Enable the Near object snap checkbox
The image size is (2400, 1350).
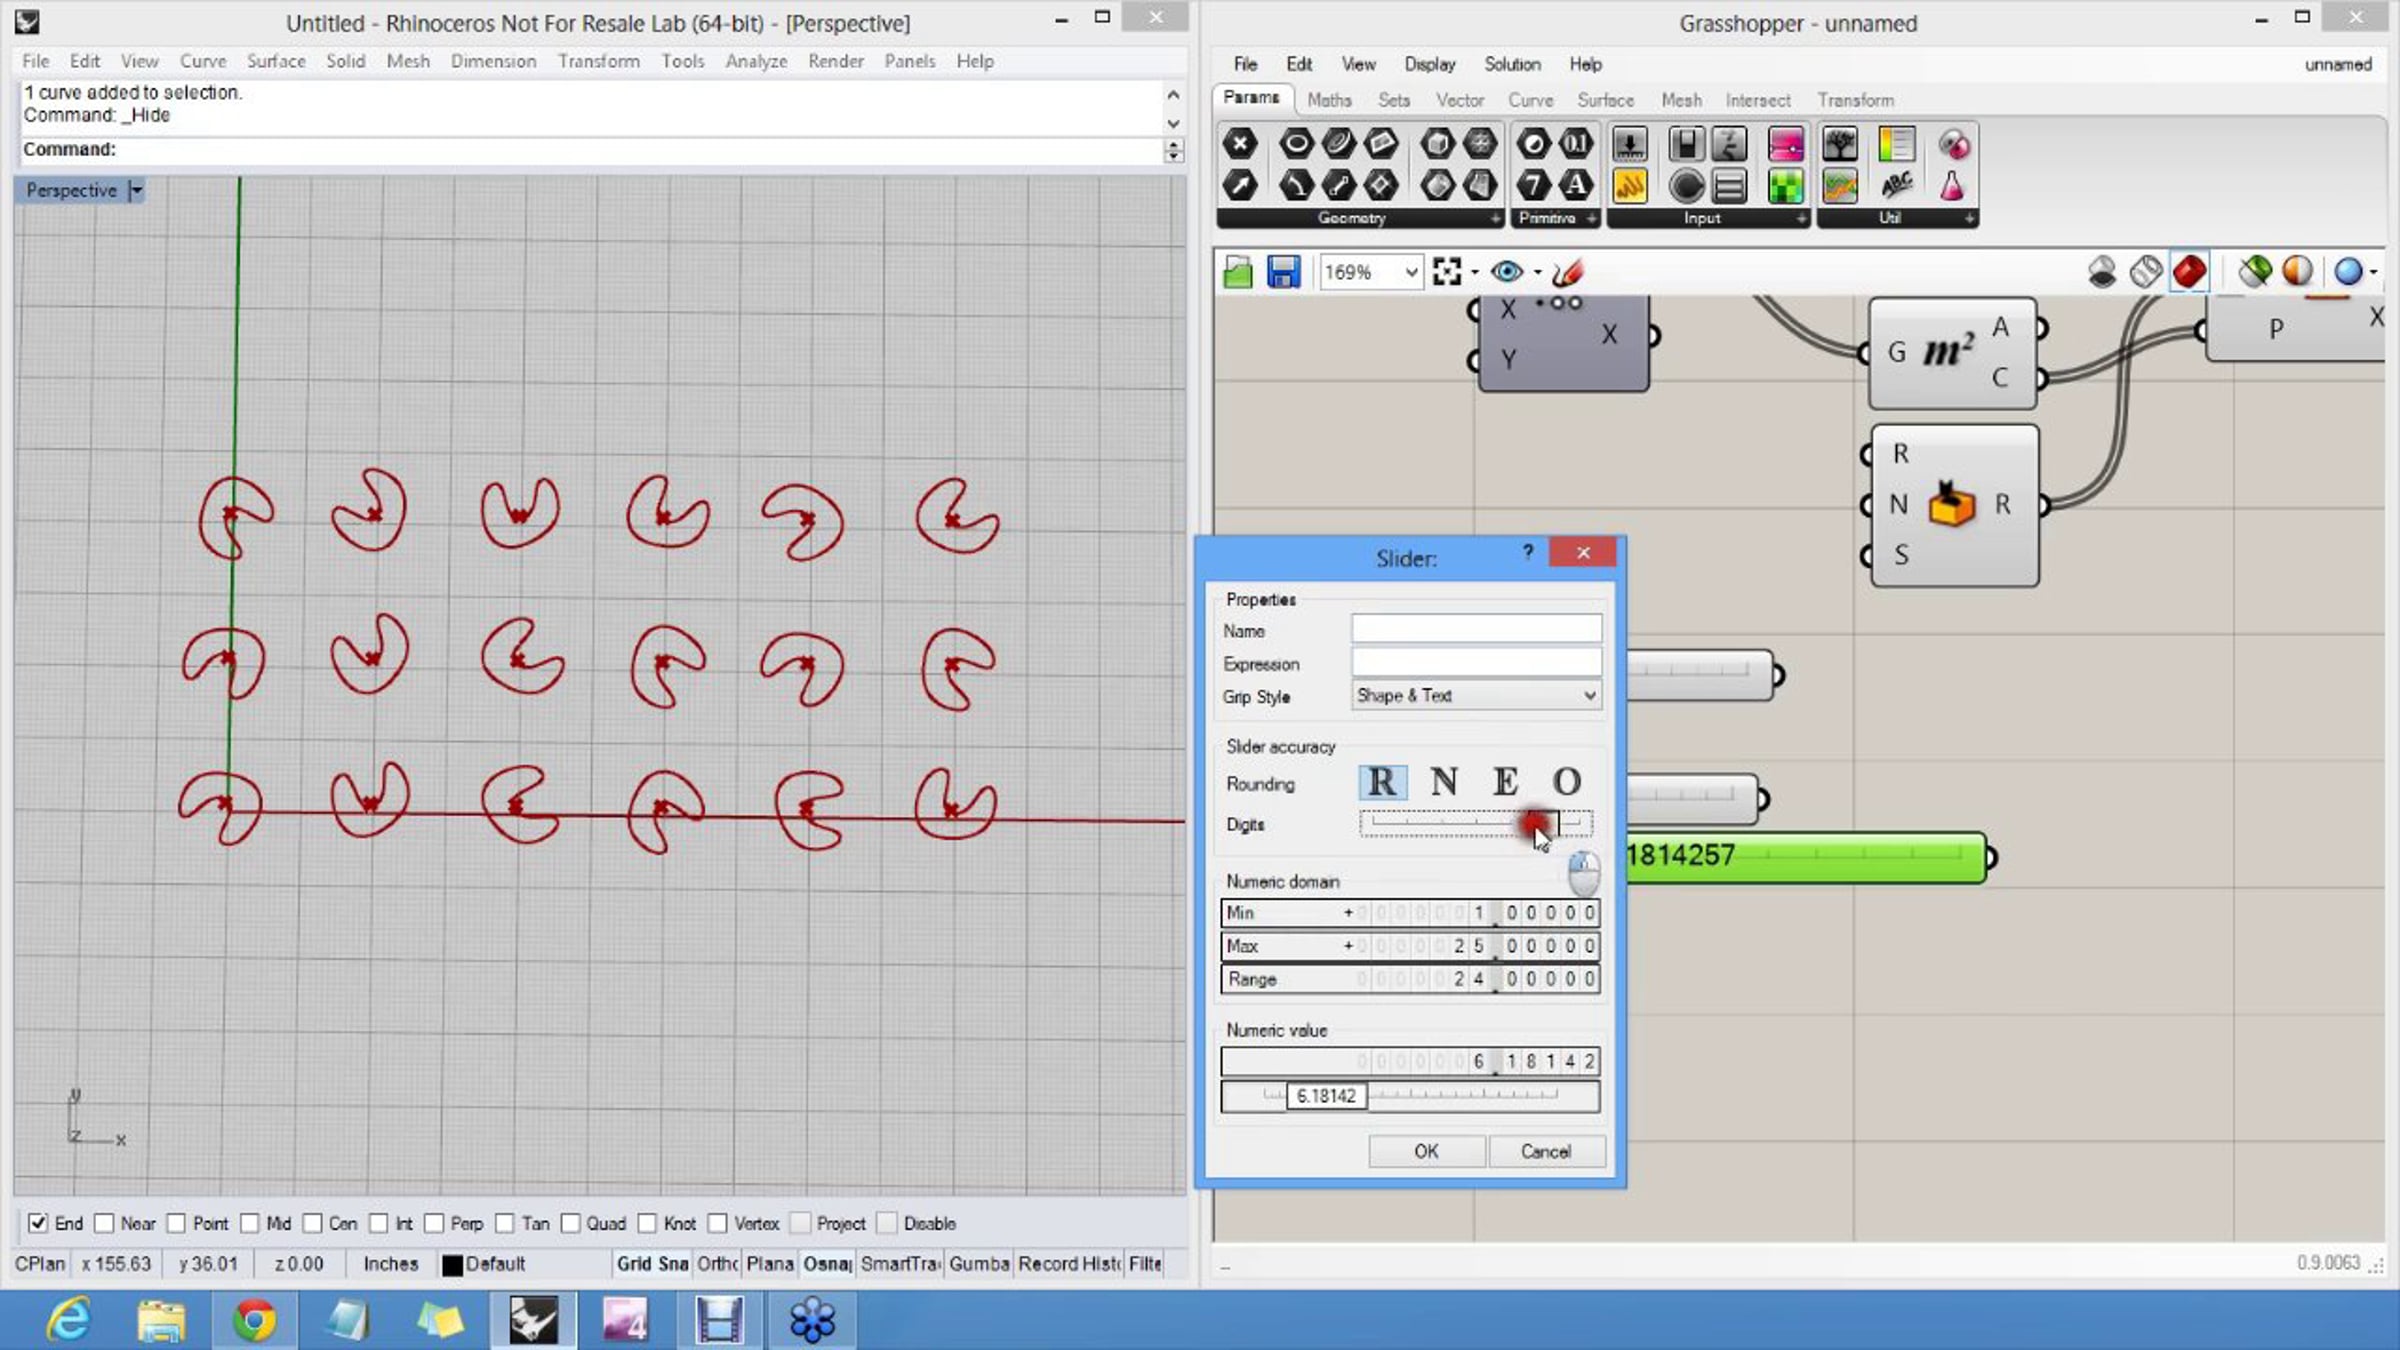pyautogui.click(x=104, y=1223)
